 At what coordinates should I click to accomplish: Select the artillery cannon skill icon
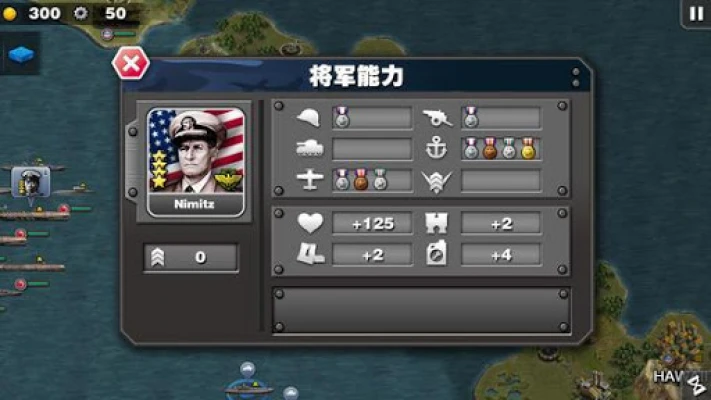click(x=437, y=118)
